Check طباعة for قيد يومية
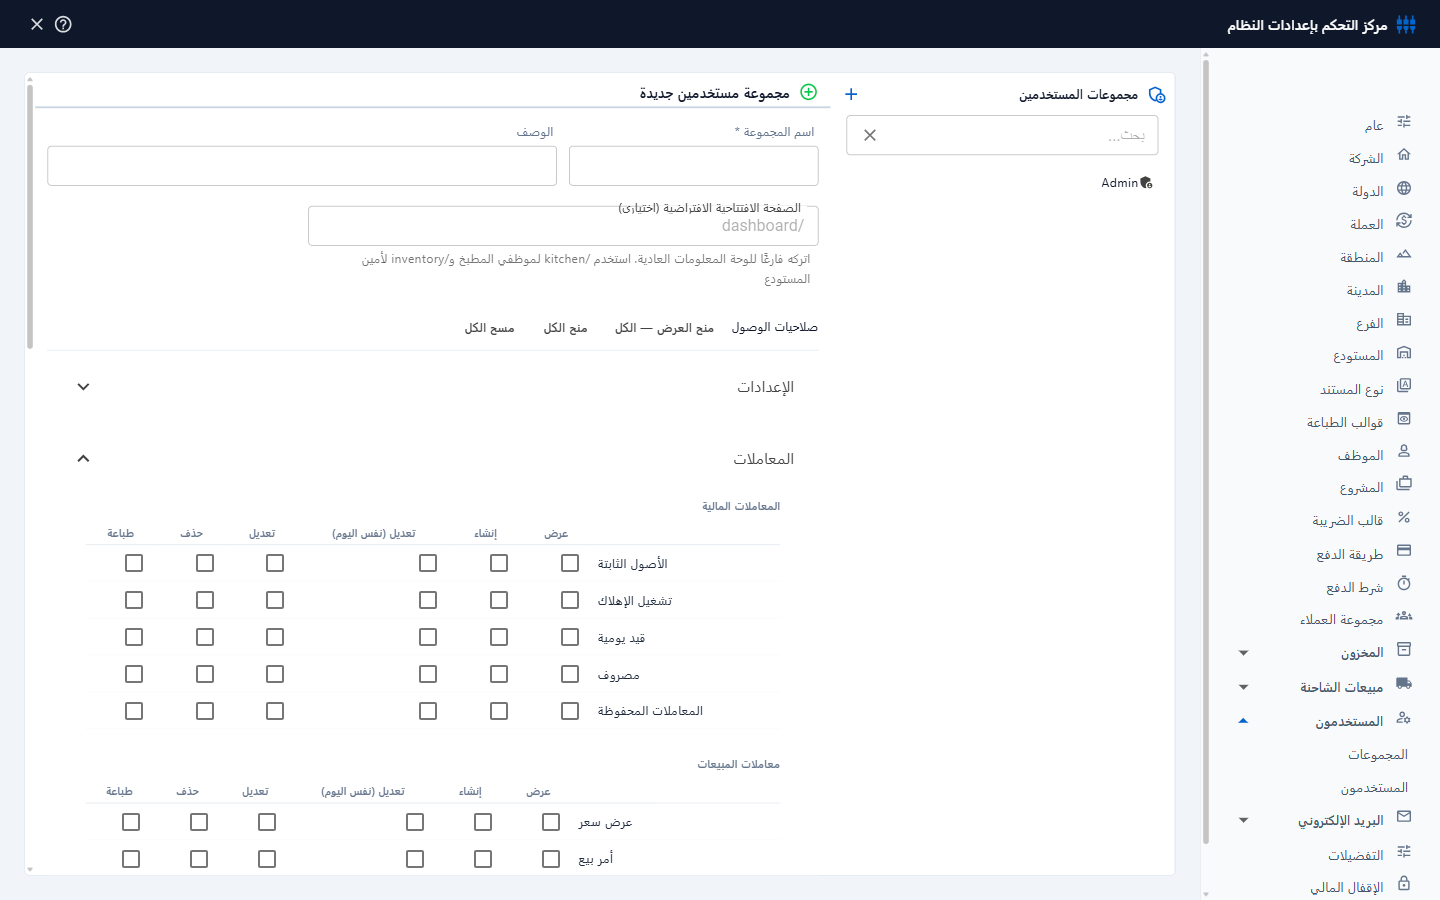The width and height of the screenshot is (1440, 900). click(134, 637)
